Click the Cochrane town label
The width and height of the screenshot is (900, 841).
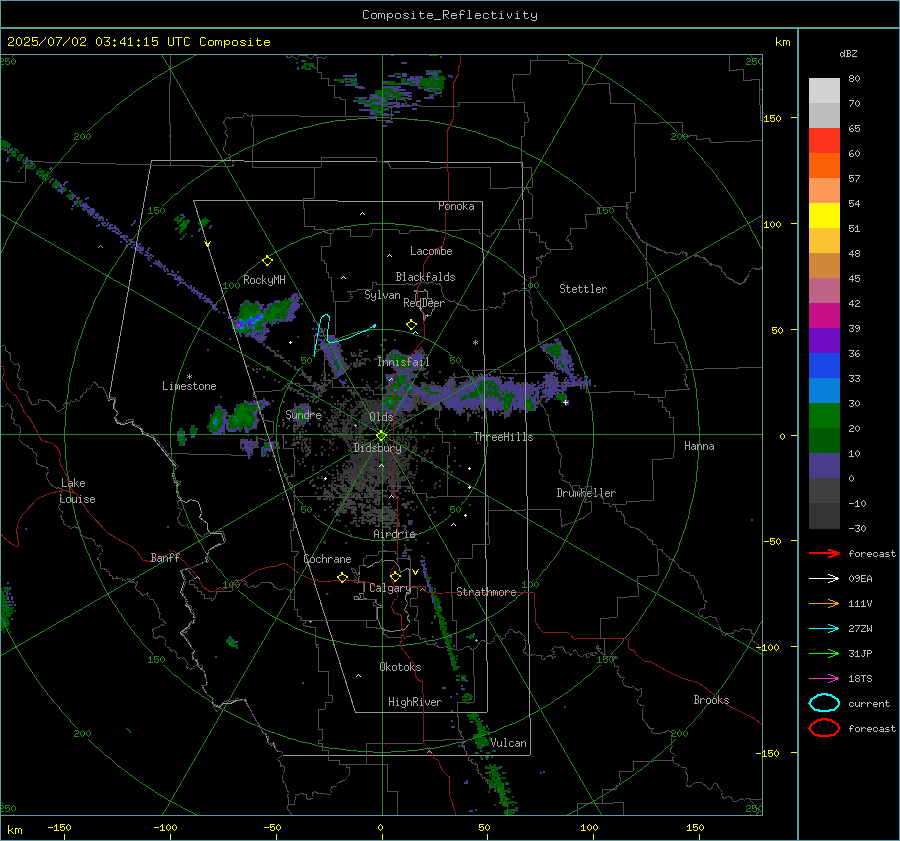point(327,559)
